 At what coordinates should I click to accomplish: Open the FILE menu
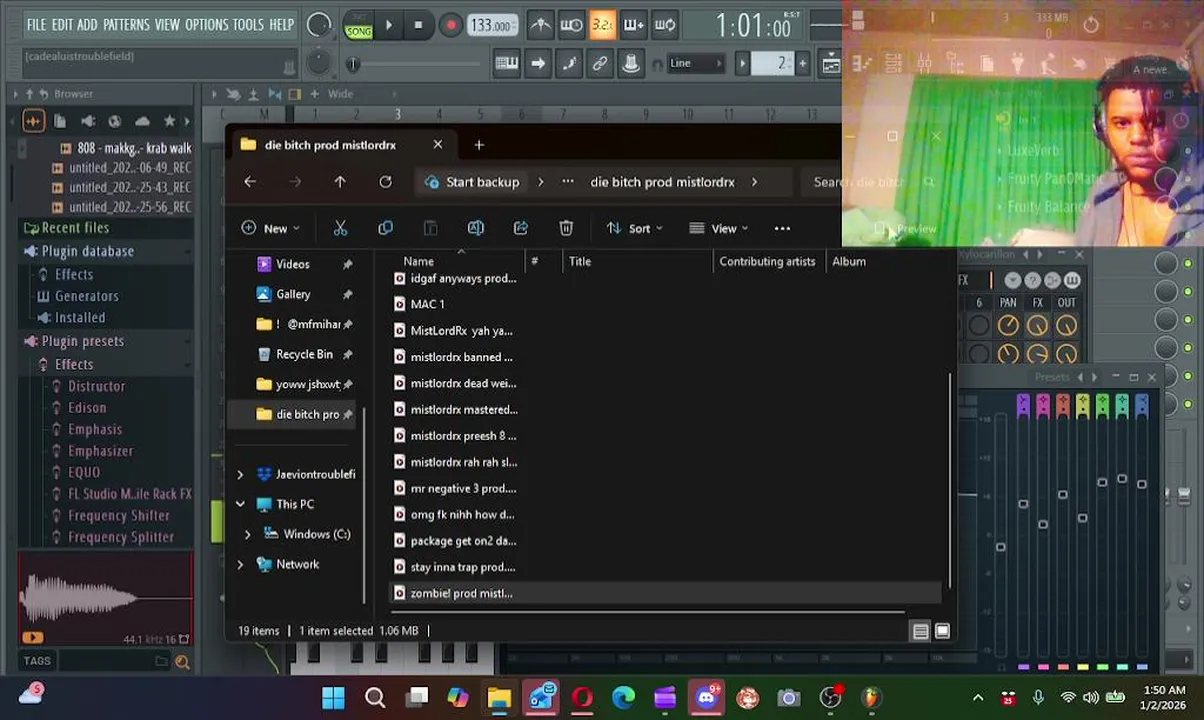[x=36, y=24]
